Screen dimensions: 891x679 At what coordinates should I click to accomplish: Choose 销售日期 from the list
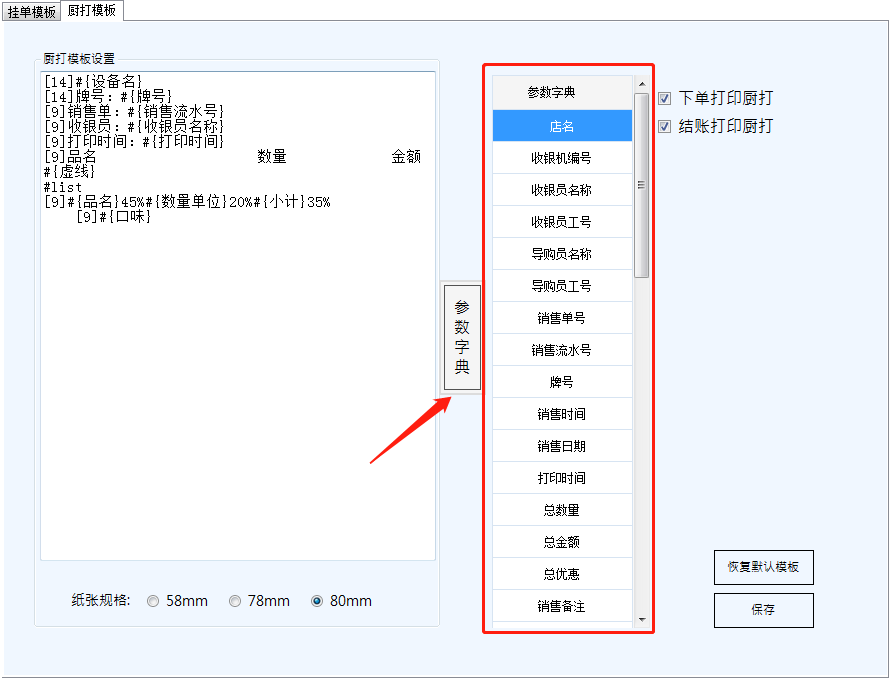pyautogui.click(x=562, y=446)
